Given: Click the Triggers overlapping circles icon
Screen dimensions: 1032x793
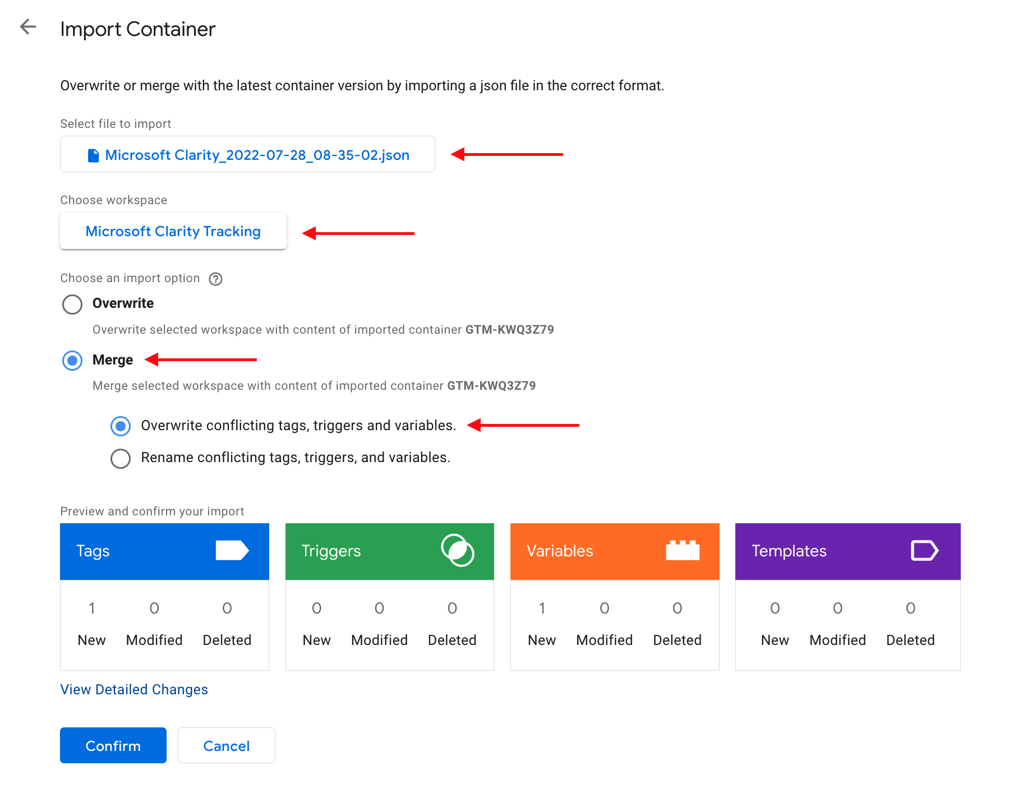Looking at the screenshot, I should coord(457,550).
